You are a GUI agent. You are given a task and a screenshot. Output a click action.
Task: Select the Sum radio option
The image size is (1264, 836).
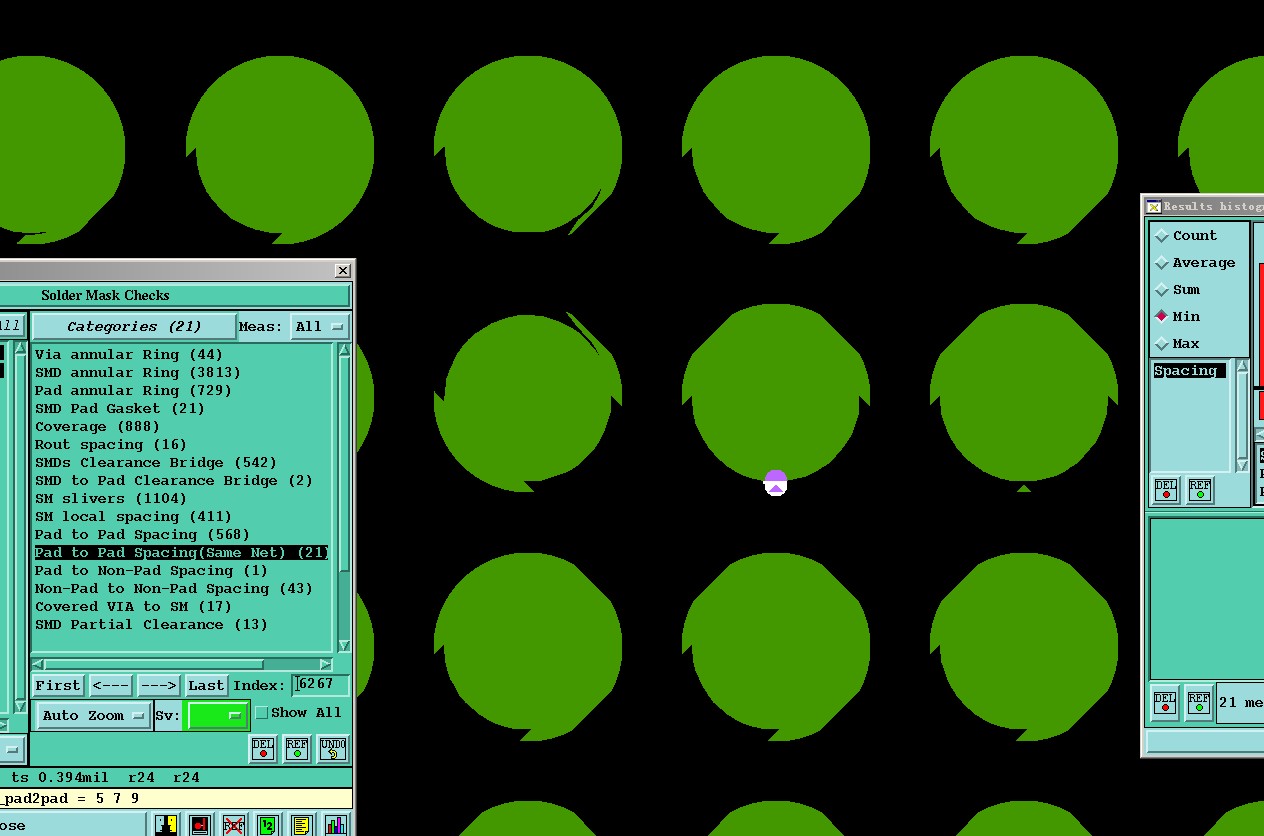1178,290
